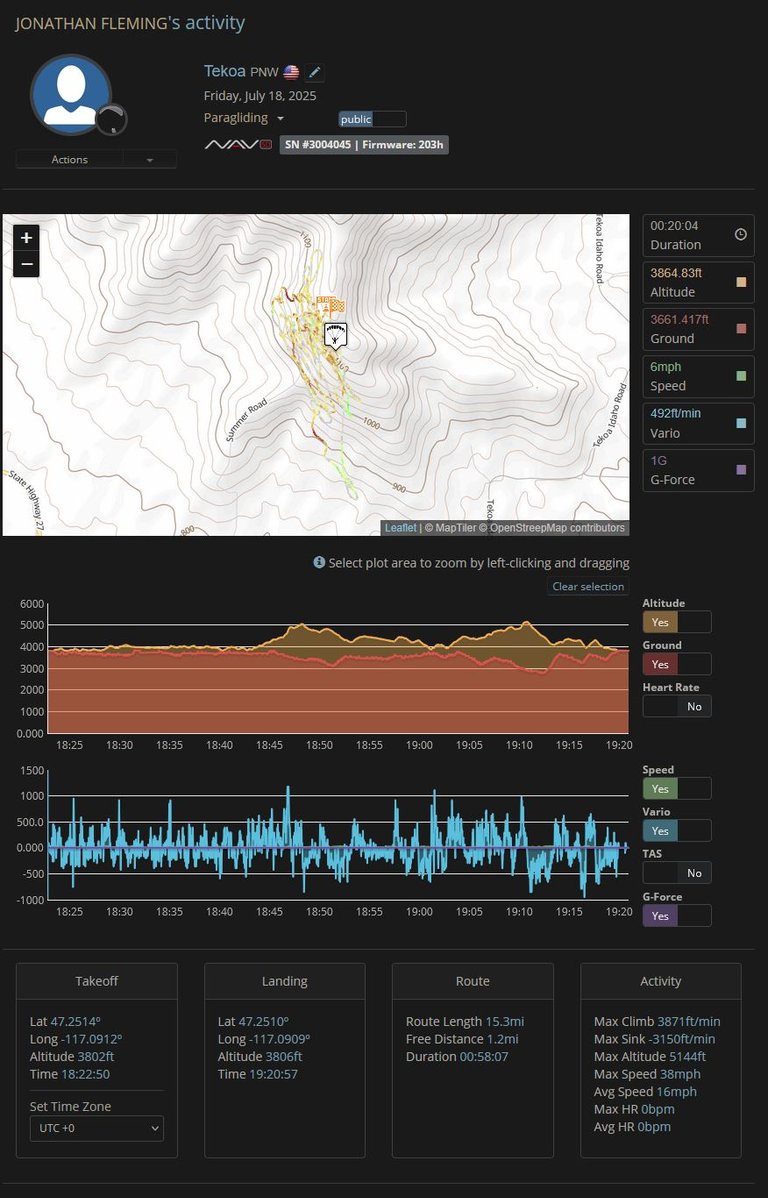The image size is (768, 1198).
Task: Click the 492ft/min Vario readout box
Action: [x=698, y=423]
